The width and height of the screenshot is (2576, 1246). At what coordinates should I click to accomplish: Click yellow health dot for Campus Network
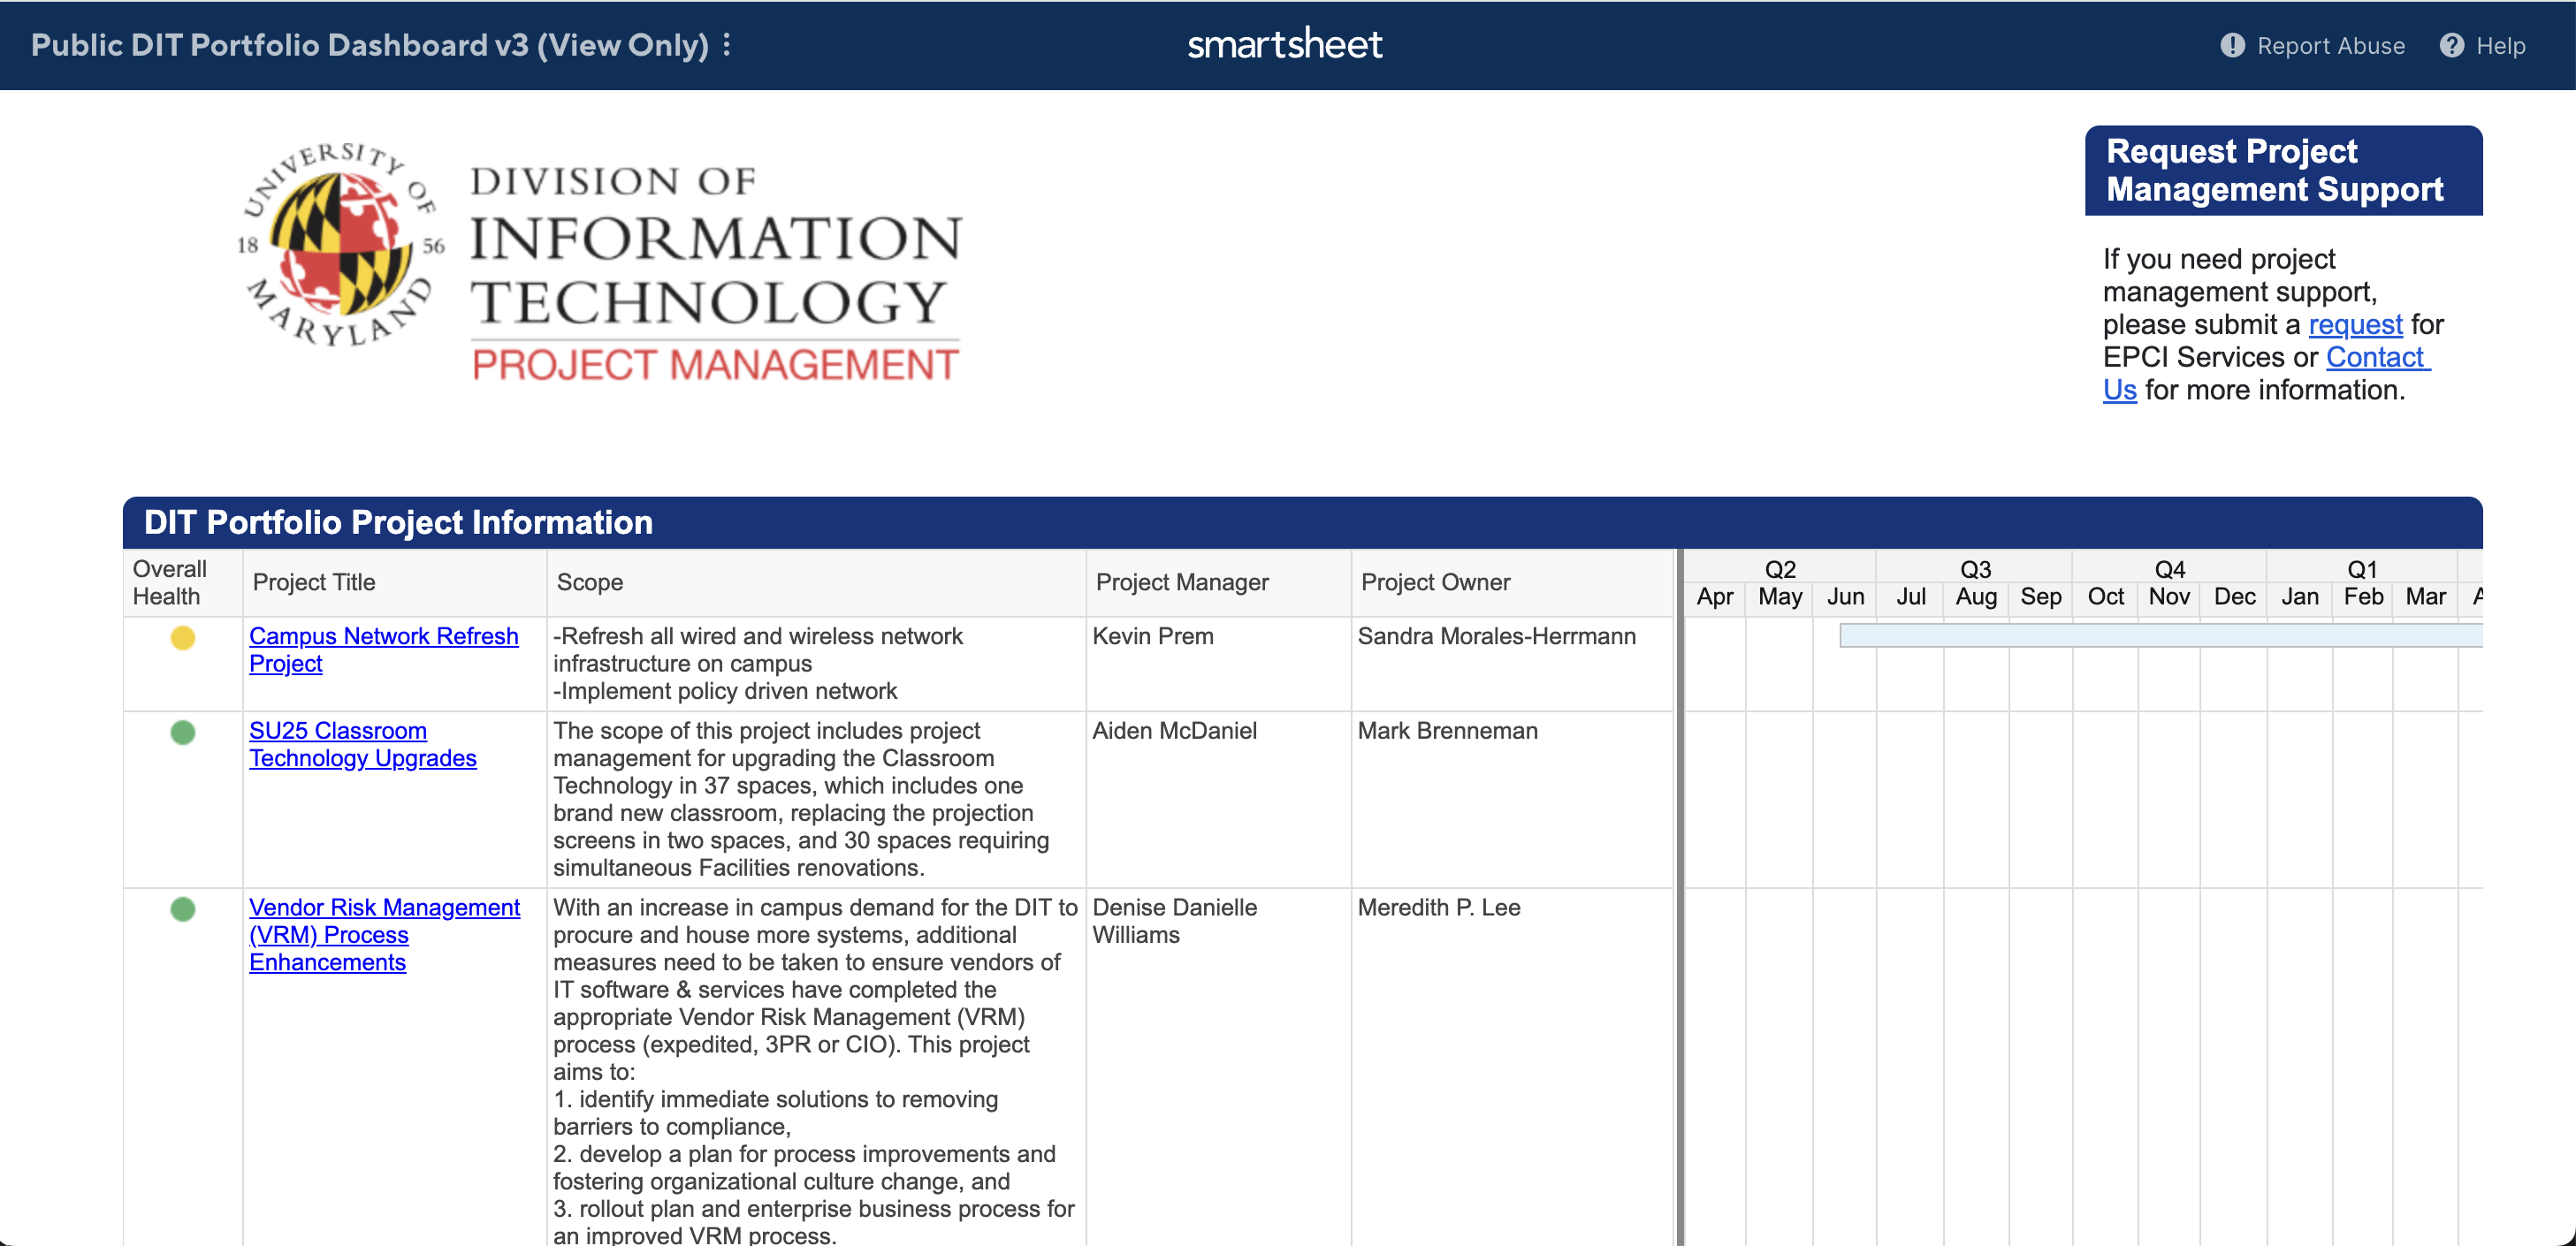click(x=182, y=638)
